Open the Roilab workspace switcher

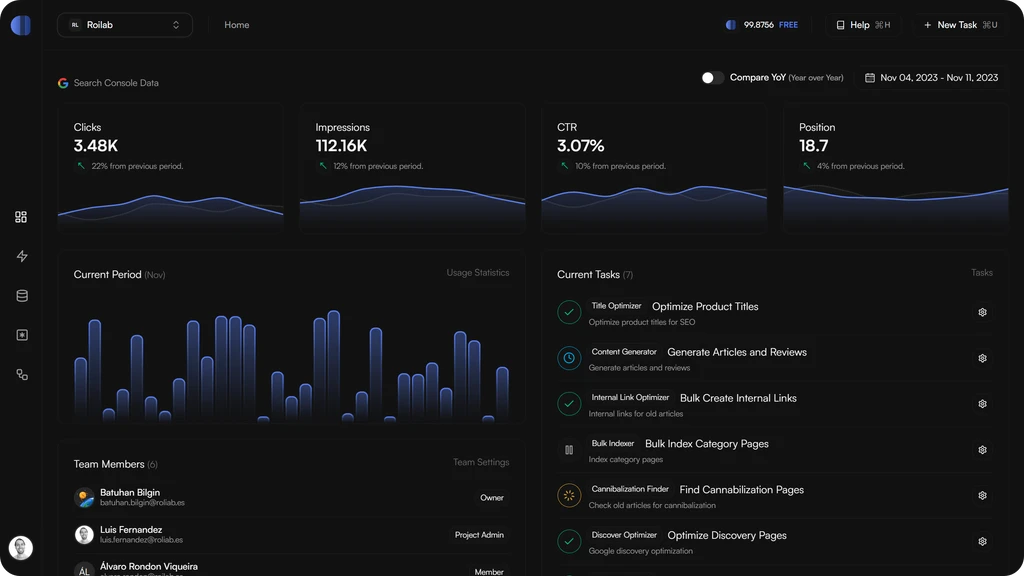click(124, 24)
